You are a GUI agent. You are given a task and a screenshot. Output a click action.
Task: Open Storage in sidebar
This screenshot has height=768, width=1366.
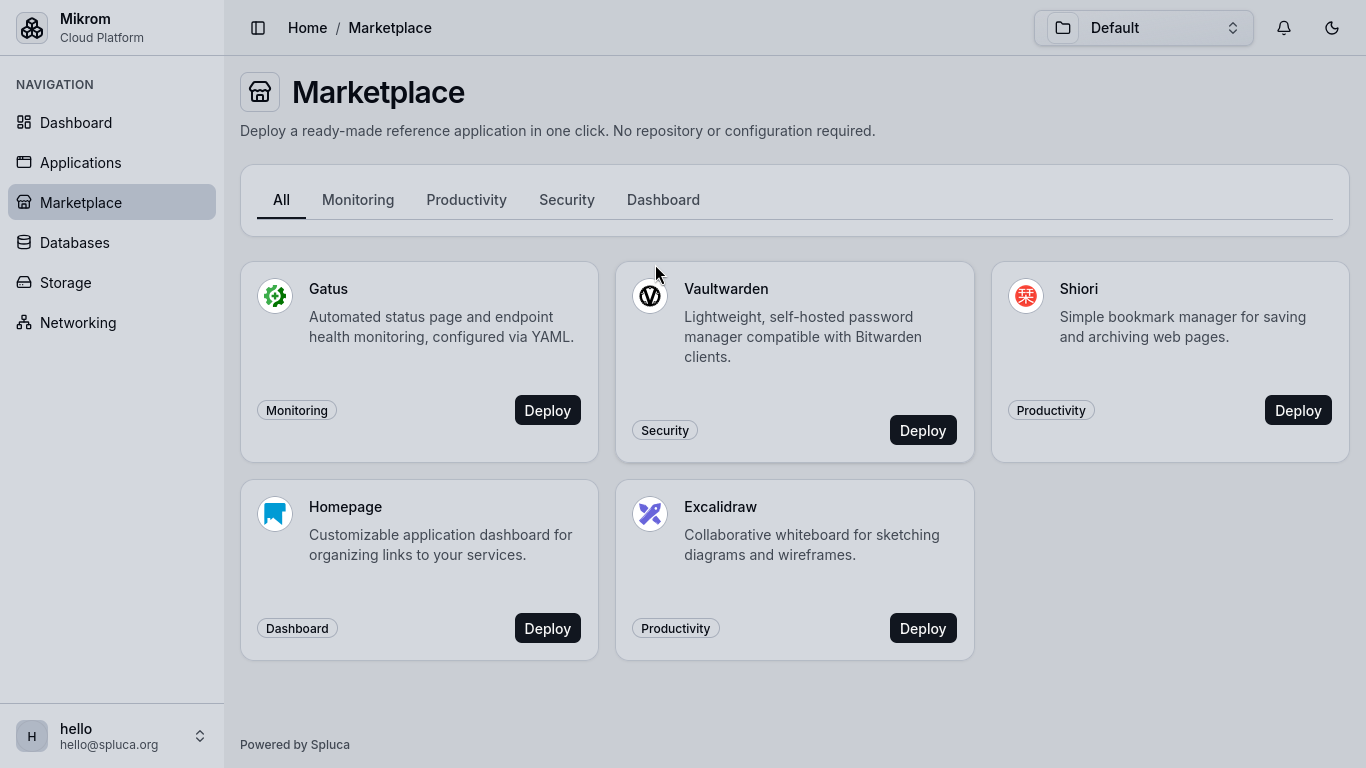112,282
